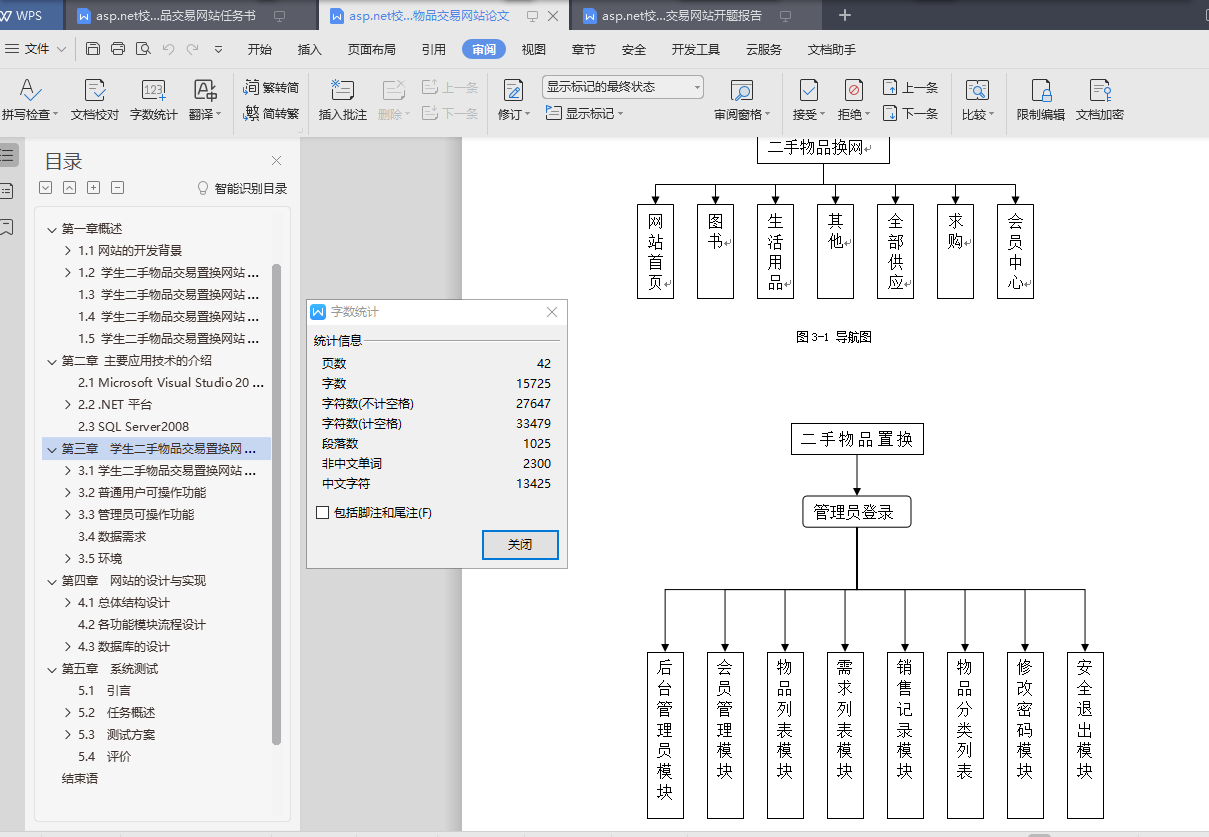This screenshot has height=837, width=1209.
Task: Expand 4.3 数据库的设计 node
Action: pyautogui.click(x=68, y=647)
